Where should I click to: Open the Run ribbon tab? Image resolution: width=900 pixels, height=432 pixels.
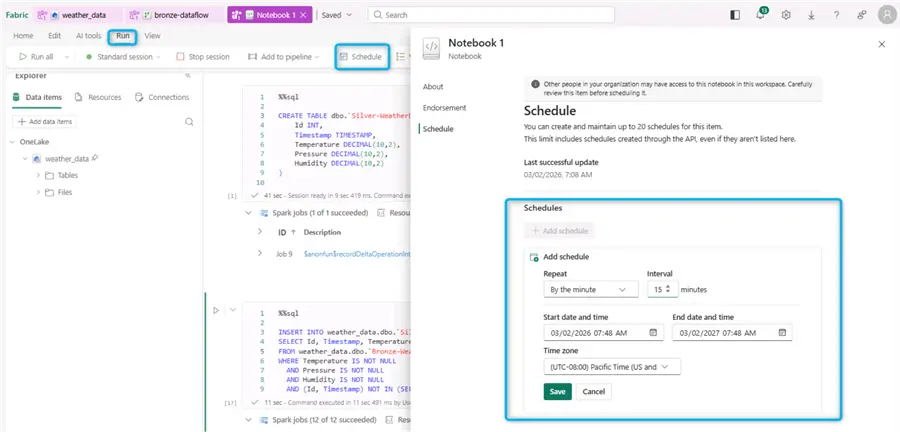[123, 36]
